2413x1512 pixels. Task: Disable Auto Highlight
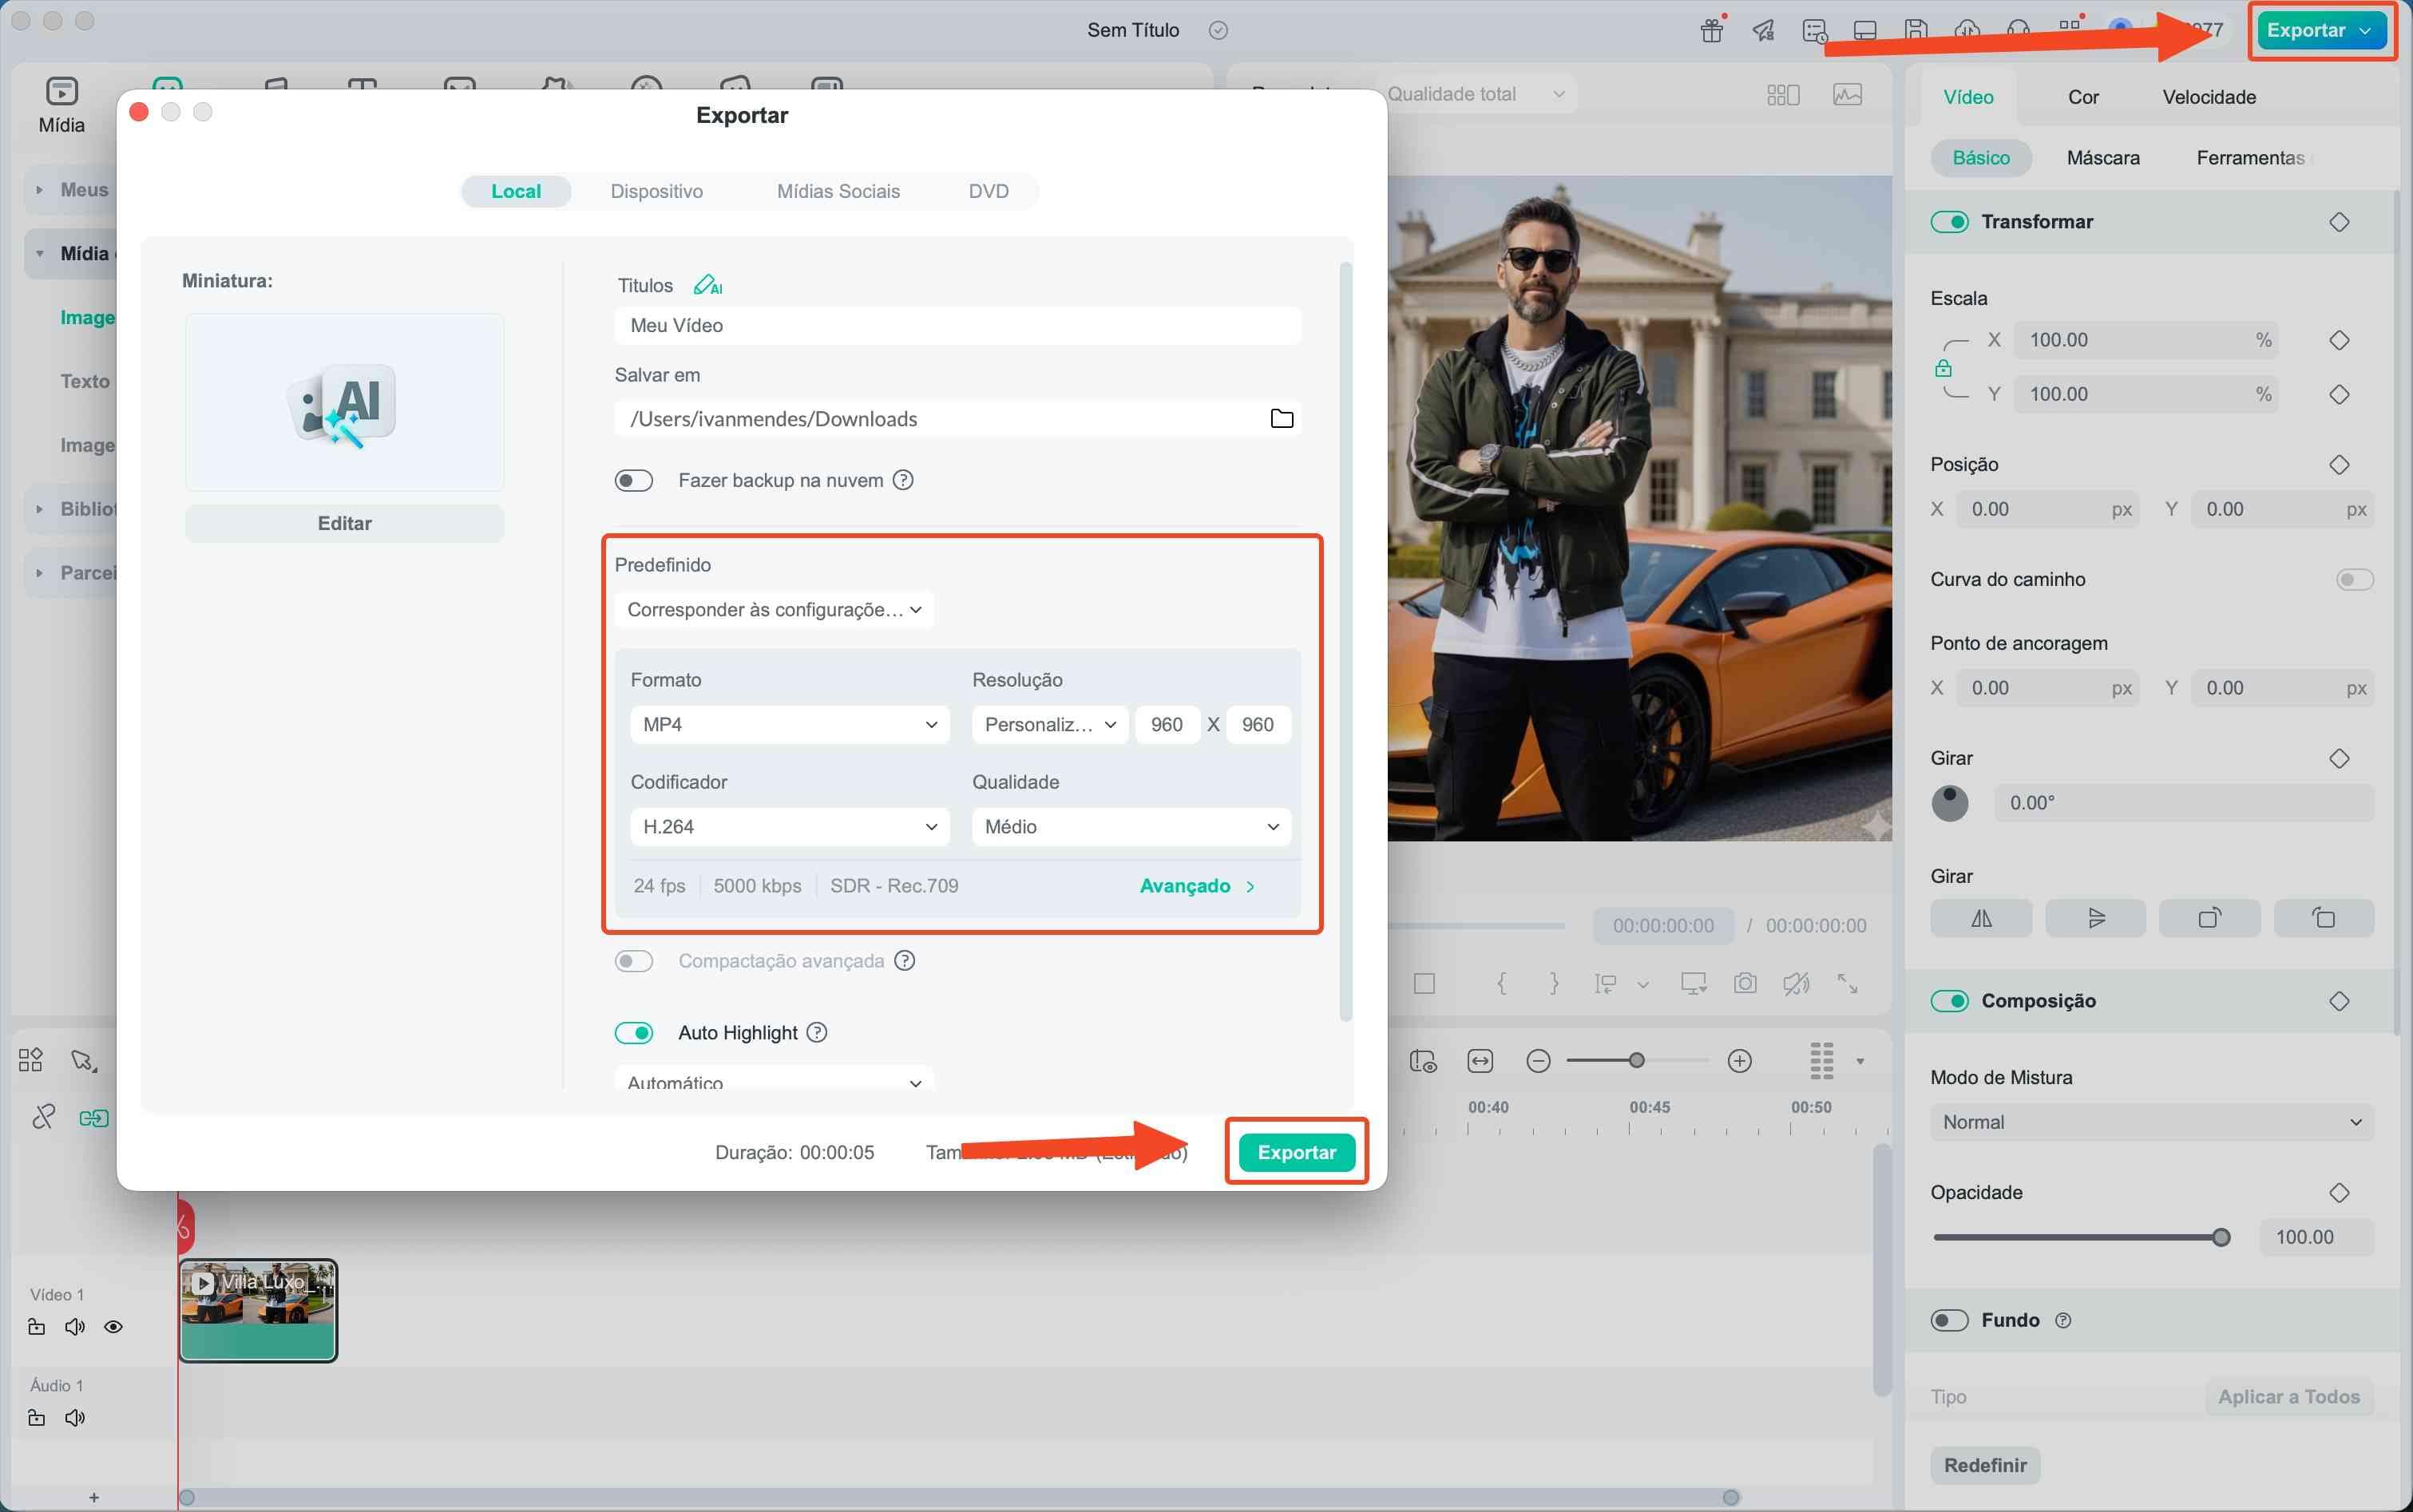pyautogui.click(x=633, y=1032)
